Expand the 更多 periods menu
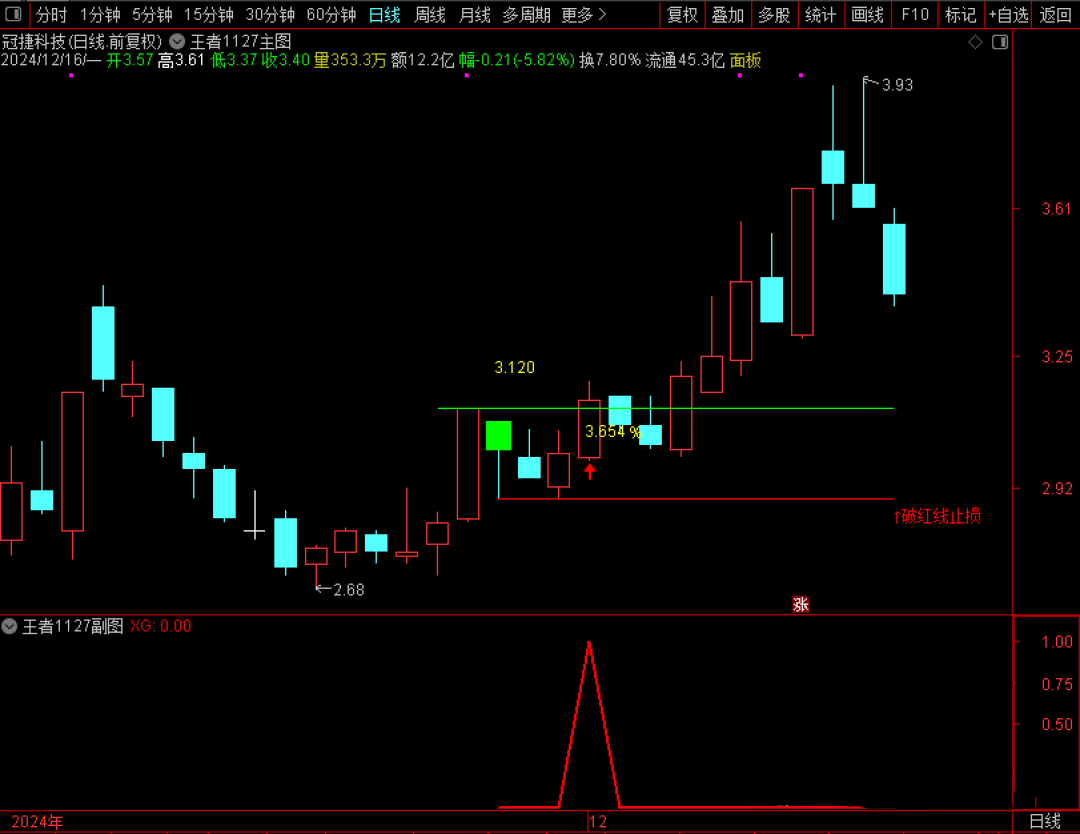1080x834 pixels. [x=583, y=15]
